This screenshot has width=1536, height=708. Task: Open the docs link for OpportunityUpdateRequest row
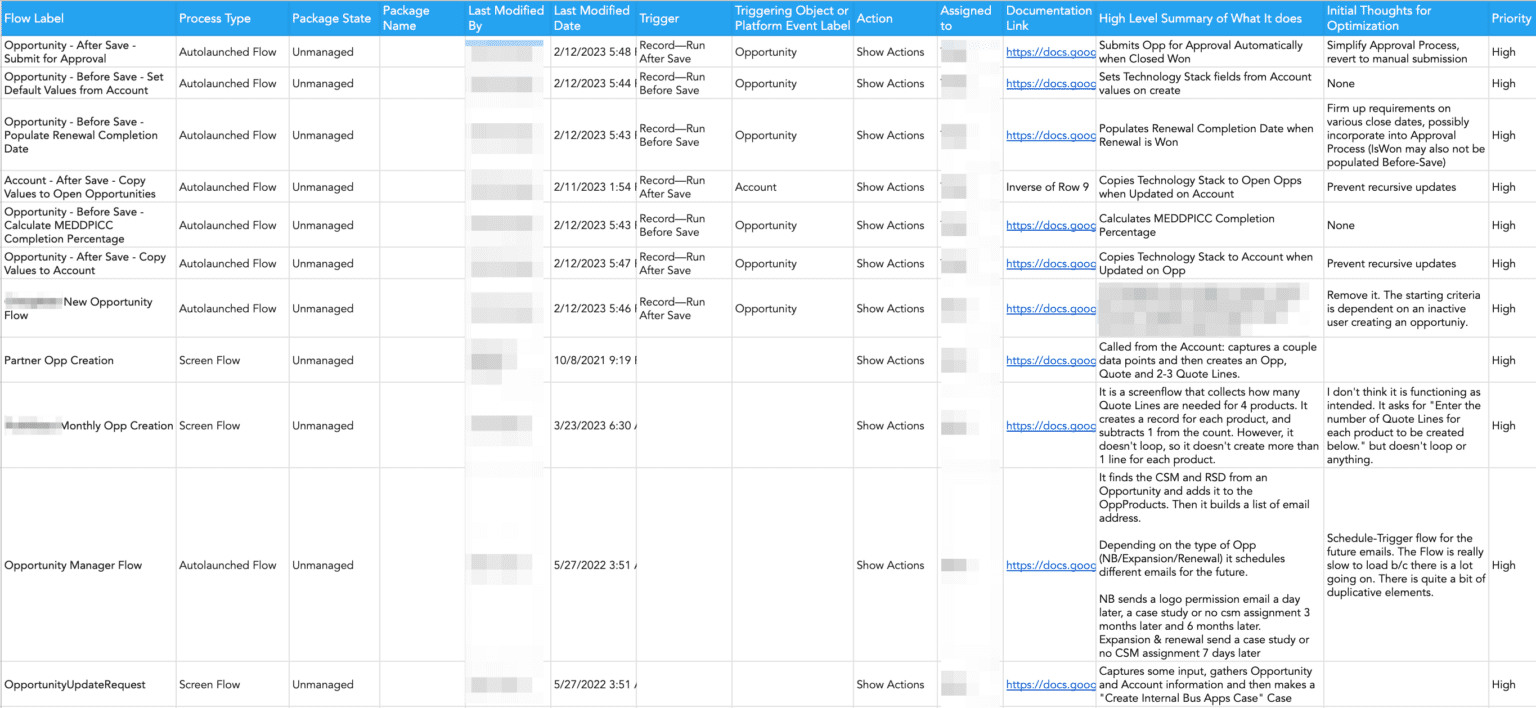click(x=1049, y=684)
